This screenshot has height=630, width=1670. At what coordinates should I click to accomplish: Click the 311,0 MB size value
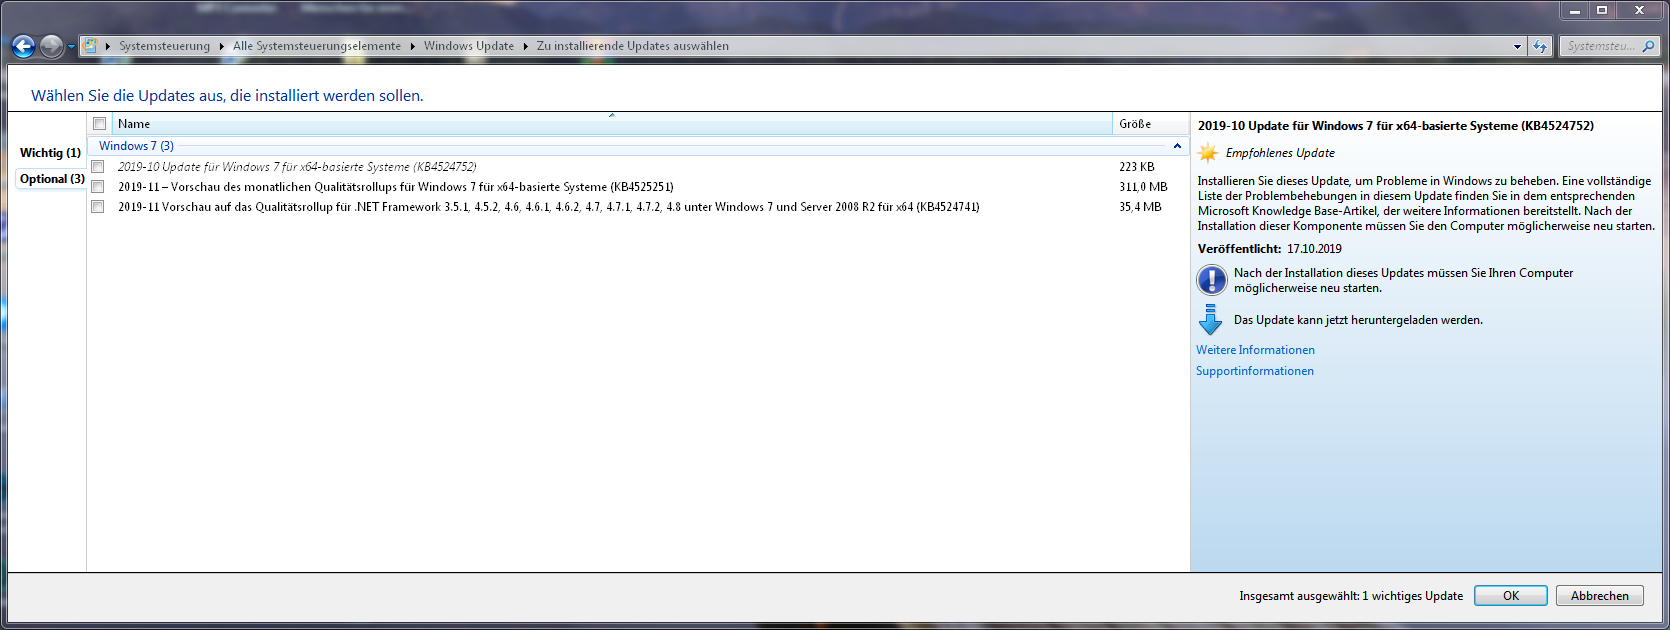pyautogui.click(x=1143, y=187)
